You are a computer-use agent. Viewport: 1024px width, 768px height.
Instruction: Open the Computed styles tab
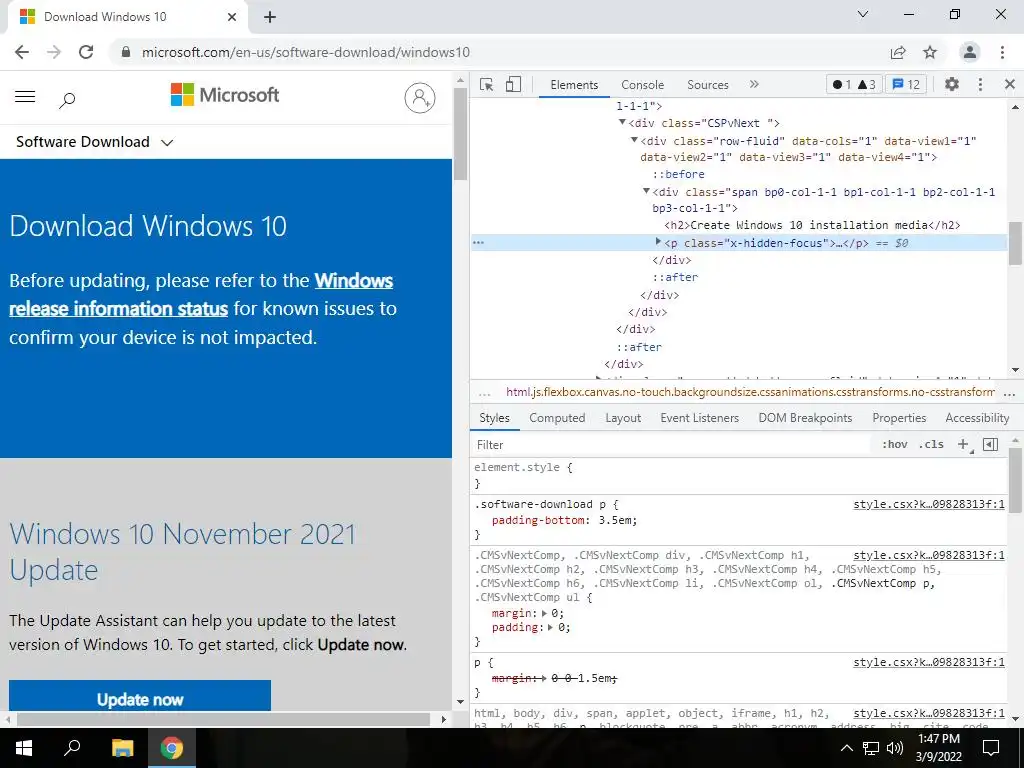point(557,418)
